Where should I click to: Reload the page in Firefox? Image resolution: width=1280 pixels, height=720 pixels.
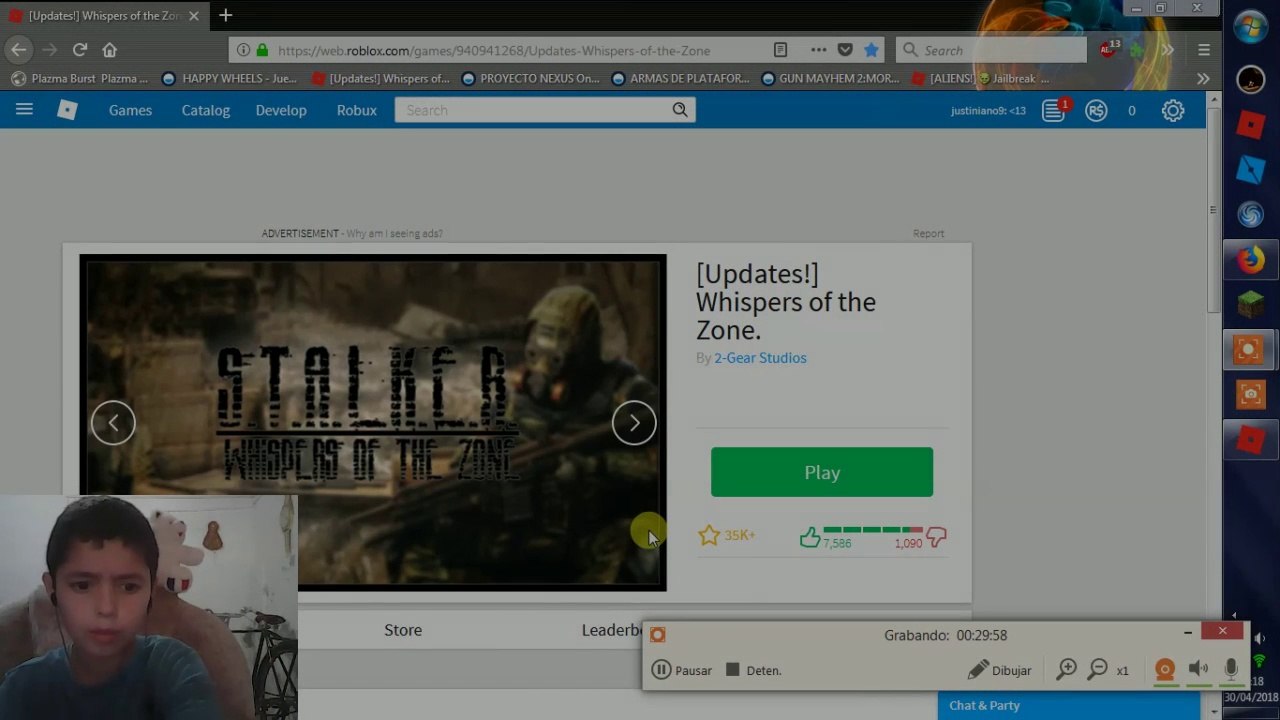80,49
